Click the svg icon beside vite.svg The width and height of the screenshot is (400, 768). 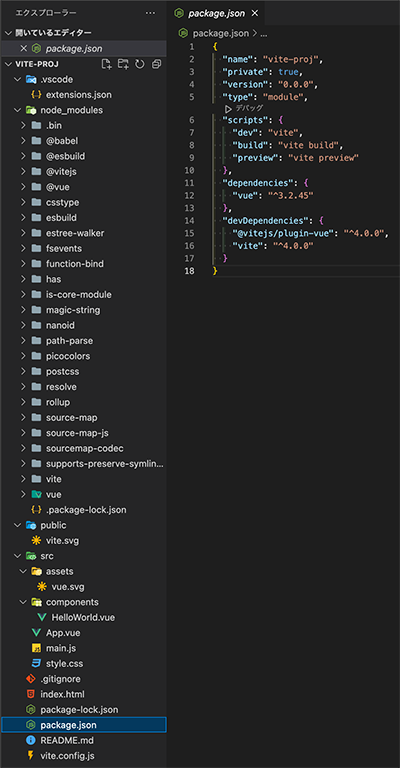pos(36,541)
